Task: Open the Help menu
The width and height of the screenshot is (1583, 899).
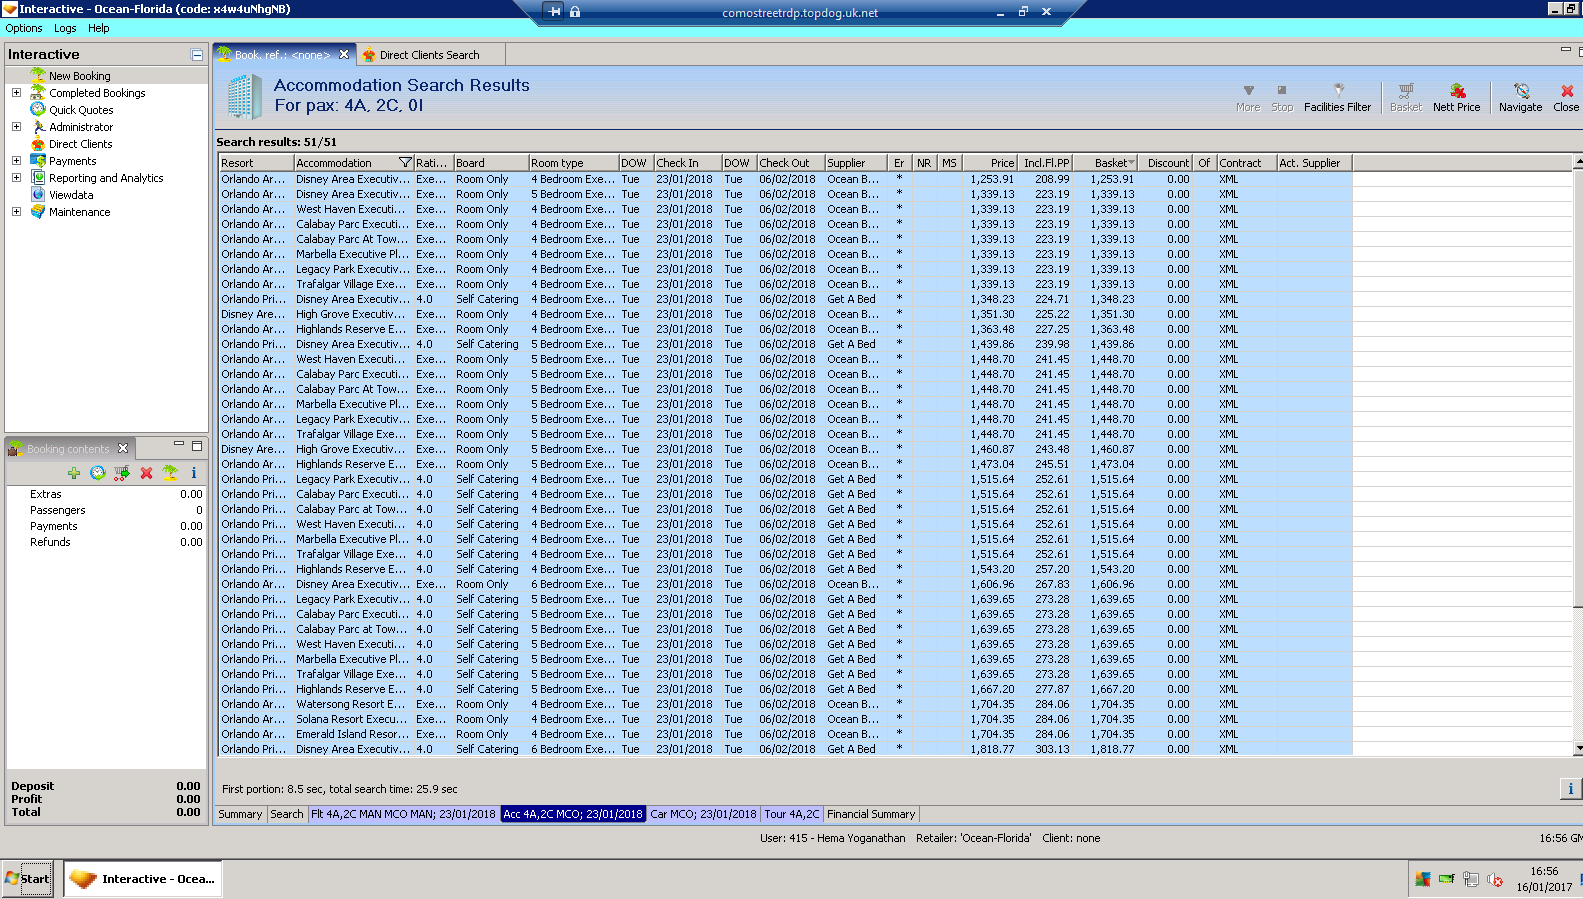Action: coord(98,28)
